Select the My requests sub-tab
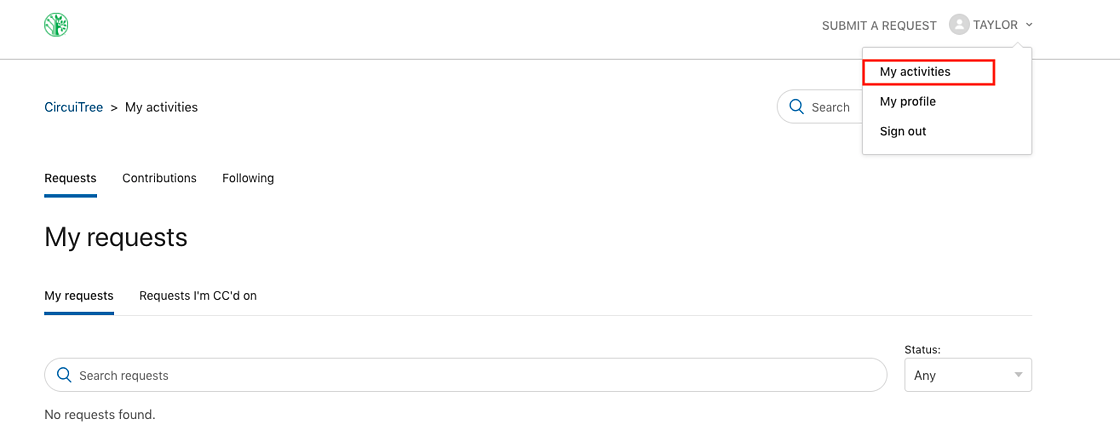Viewport: 1120px width, 448px height. click(79, 296)
